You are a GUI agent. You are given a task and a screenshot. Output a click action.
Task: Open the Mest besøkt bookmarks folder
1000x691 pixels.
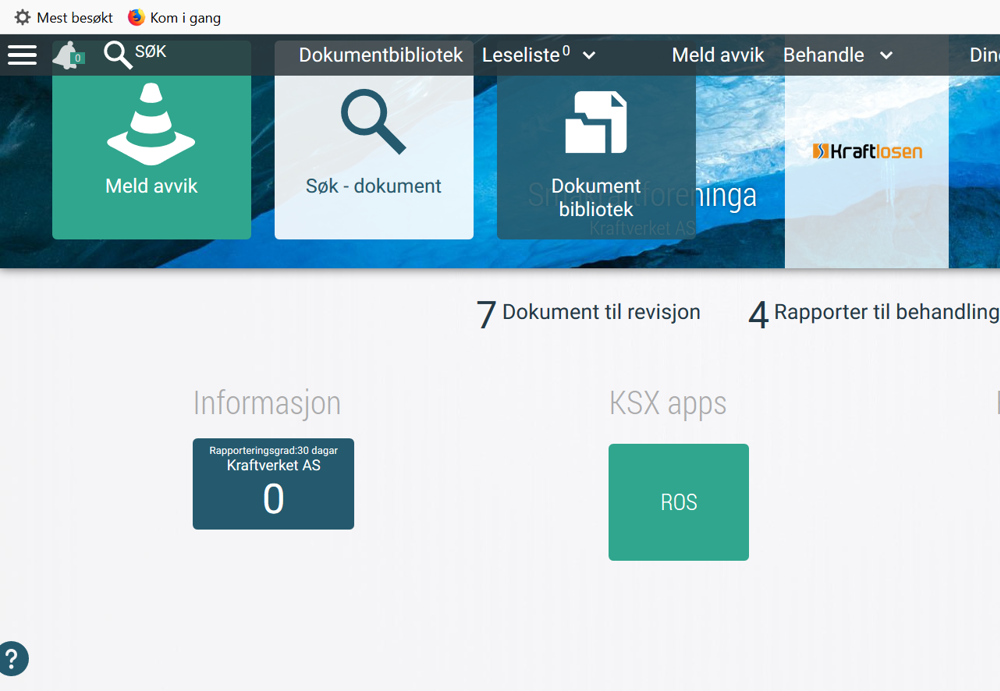point(63,17)
